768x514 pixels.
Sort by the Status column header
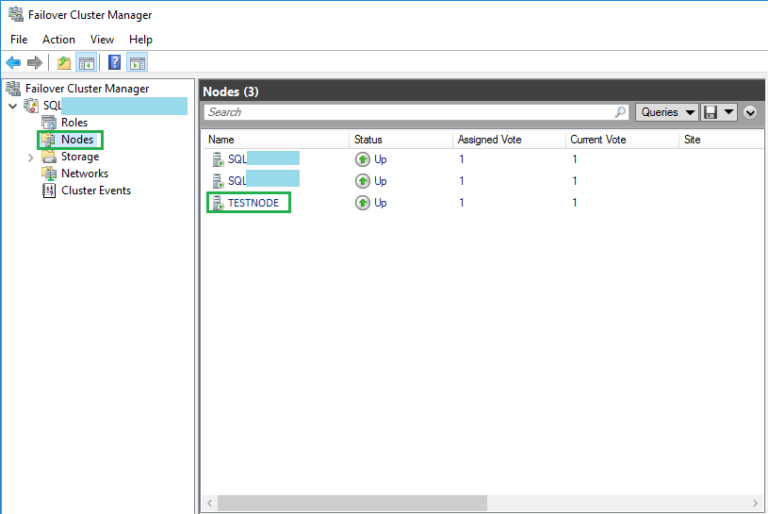click(401, 140)
